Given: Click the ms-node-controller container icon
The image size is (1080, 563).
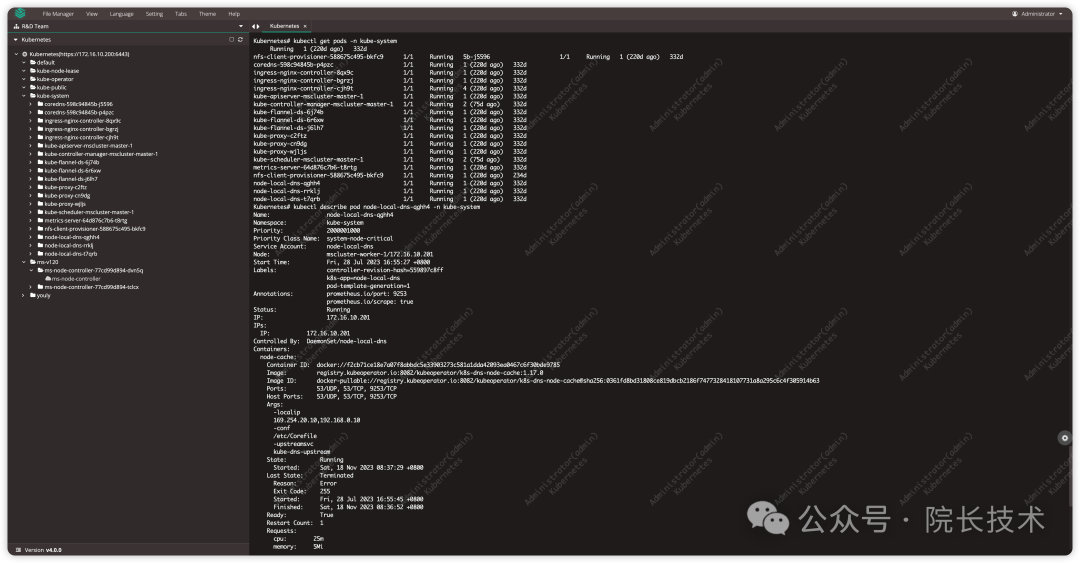Looking at the screenshot, I should [x=48, y=278].
